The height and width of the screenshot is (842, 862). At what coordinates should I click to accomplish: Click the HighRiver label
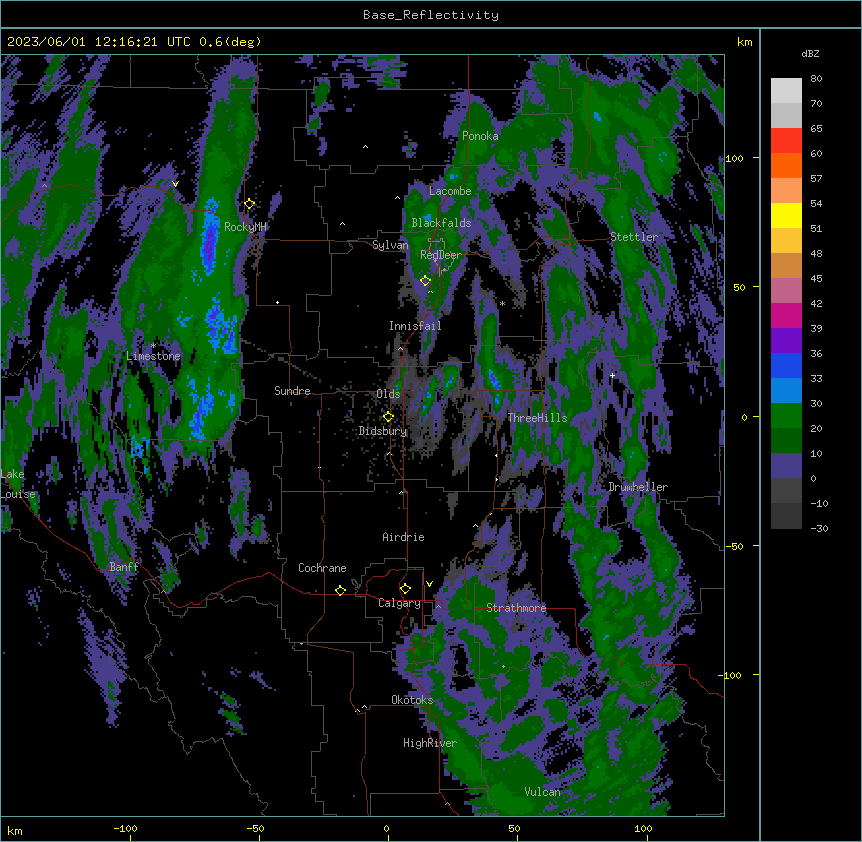[x=430, y=743]
